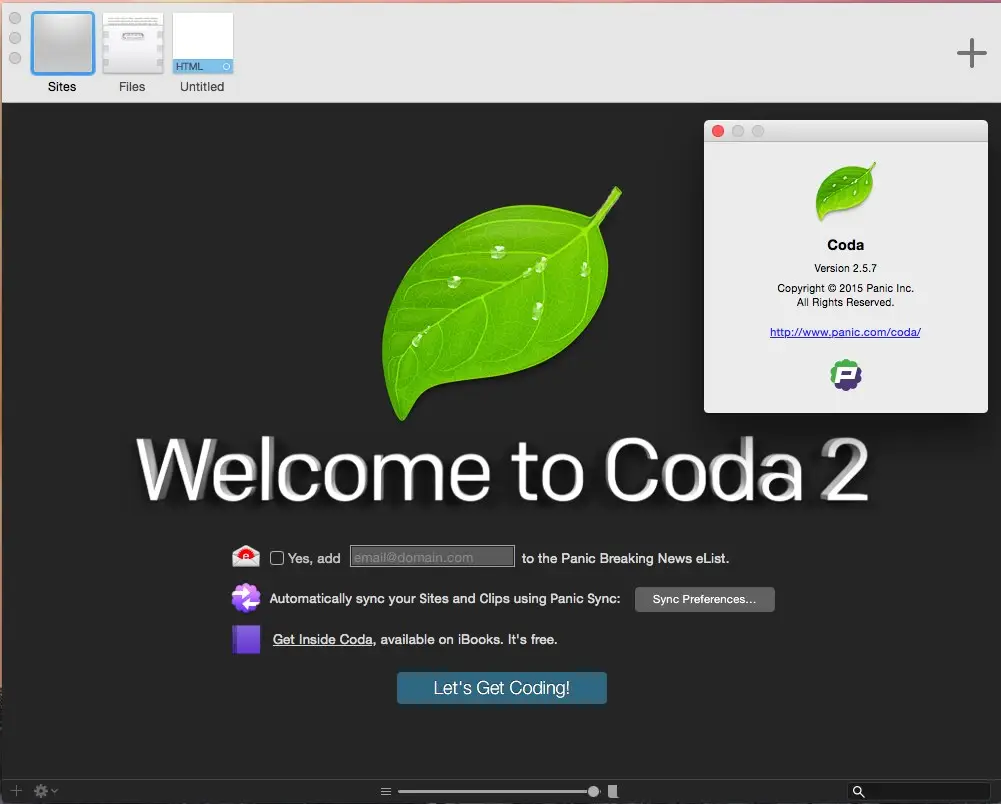Click the Copyright 2015 Panic Inc. text
Screen dimensions: 1001x804
845,288
